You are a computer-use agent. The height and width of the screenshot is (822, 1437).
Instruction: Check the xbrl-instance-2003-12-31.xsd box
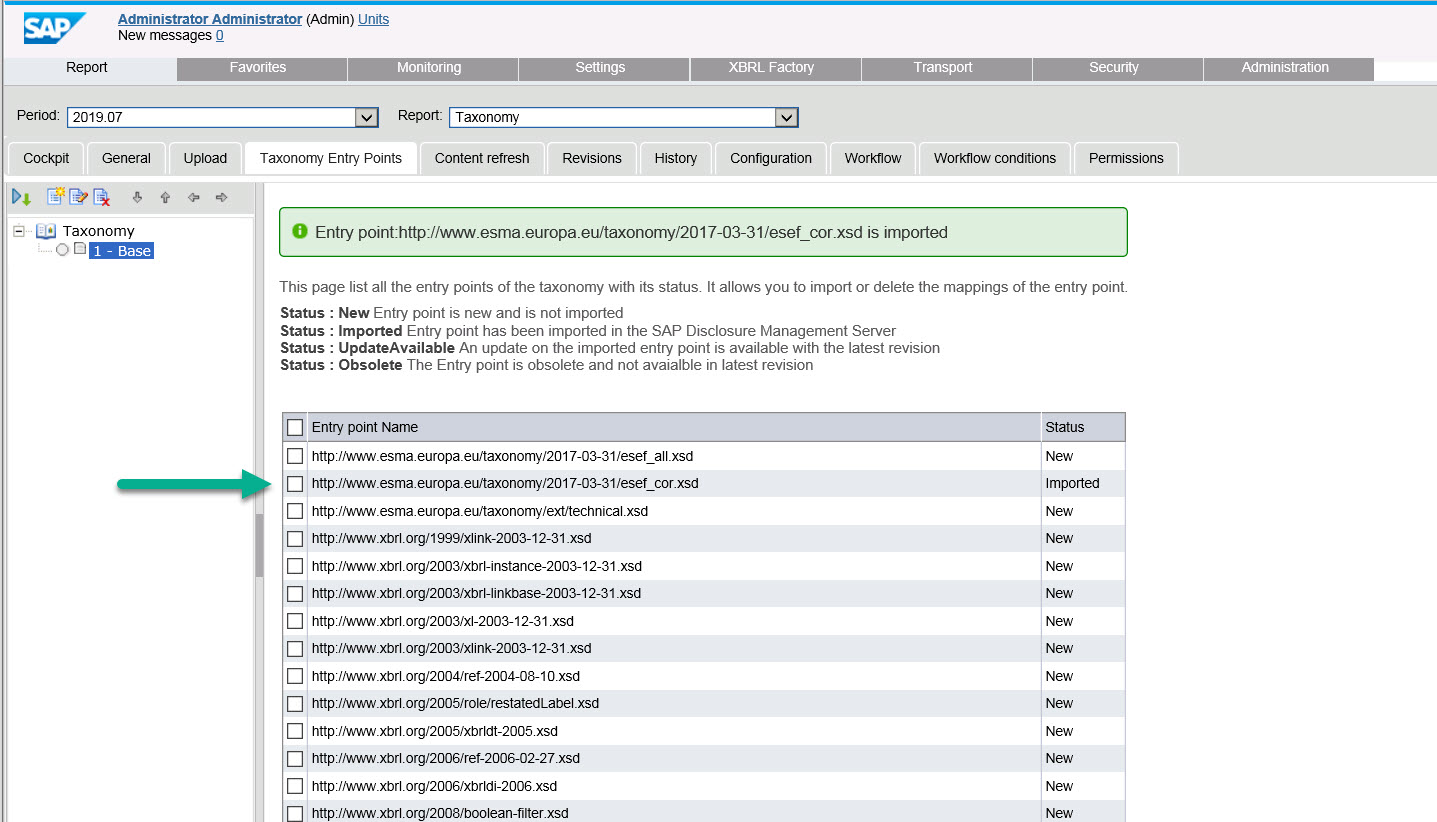(x=295, y=566)
